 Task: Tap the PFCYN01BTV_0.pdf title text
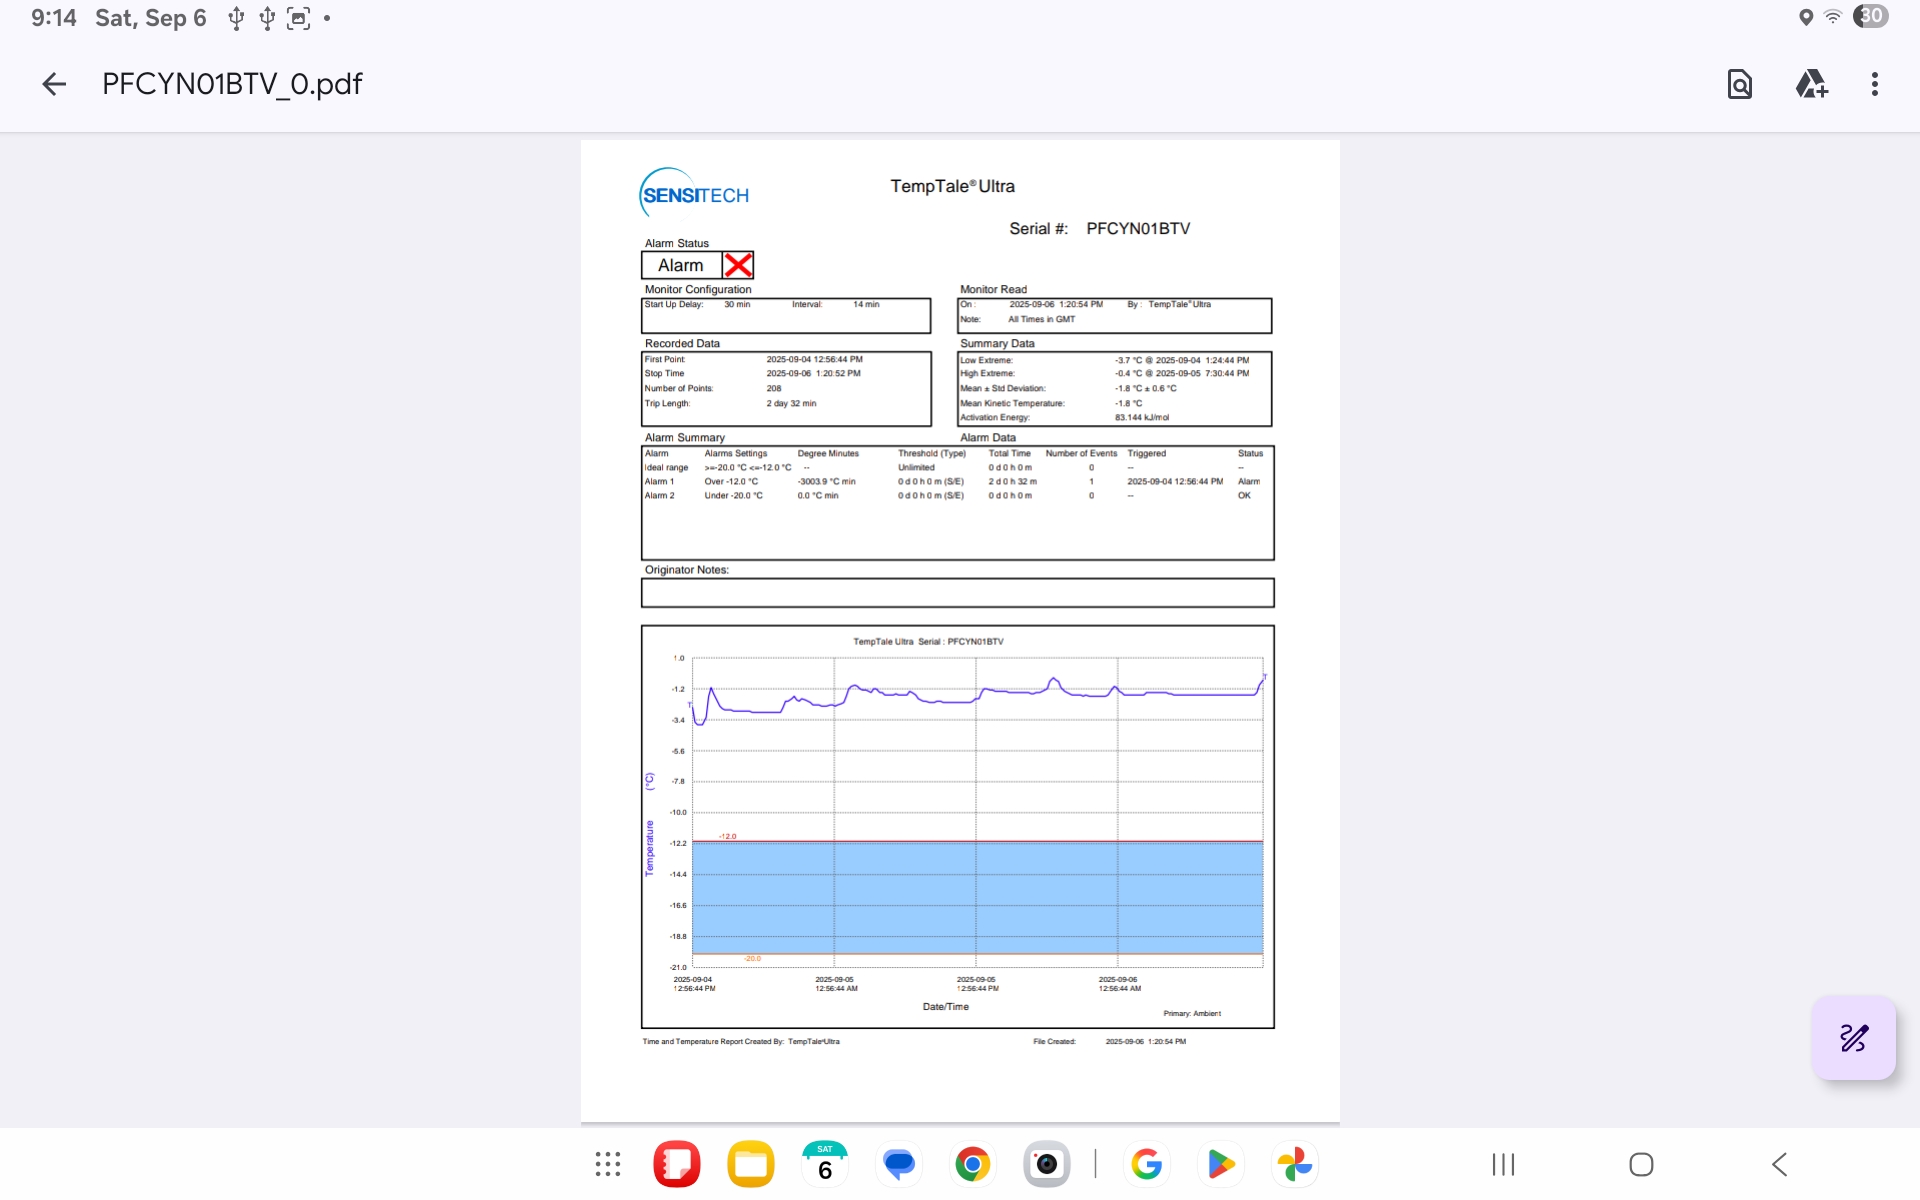232,84
